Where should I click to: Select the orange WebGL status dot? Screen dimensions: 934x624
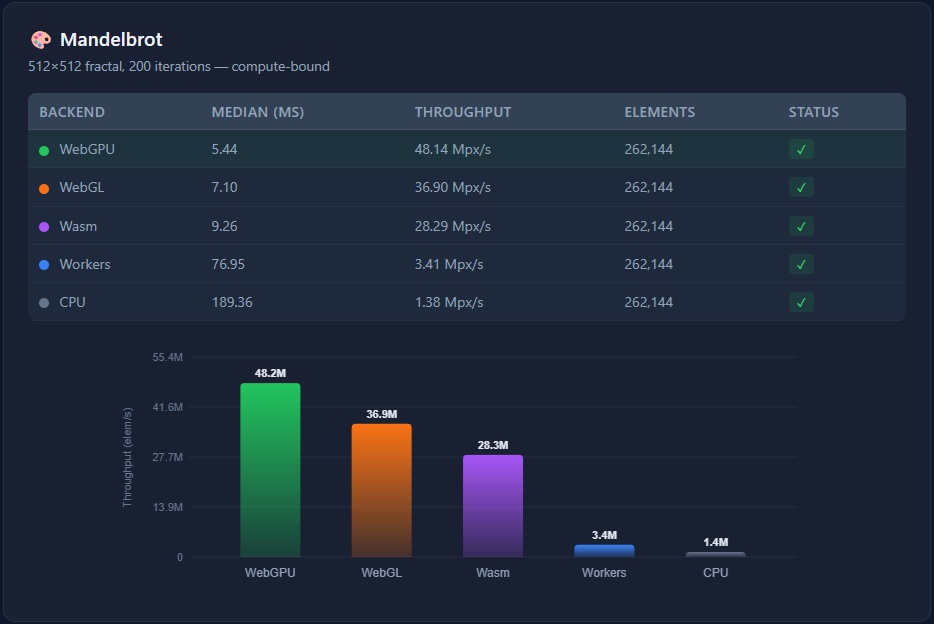click(42, 187)
